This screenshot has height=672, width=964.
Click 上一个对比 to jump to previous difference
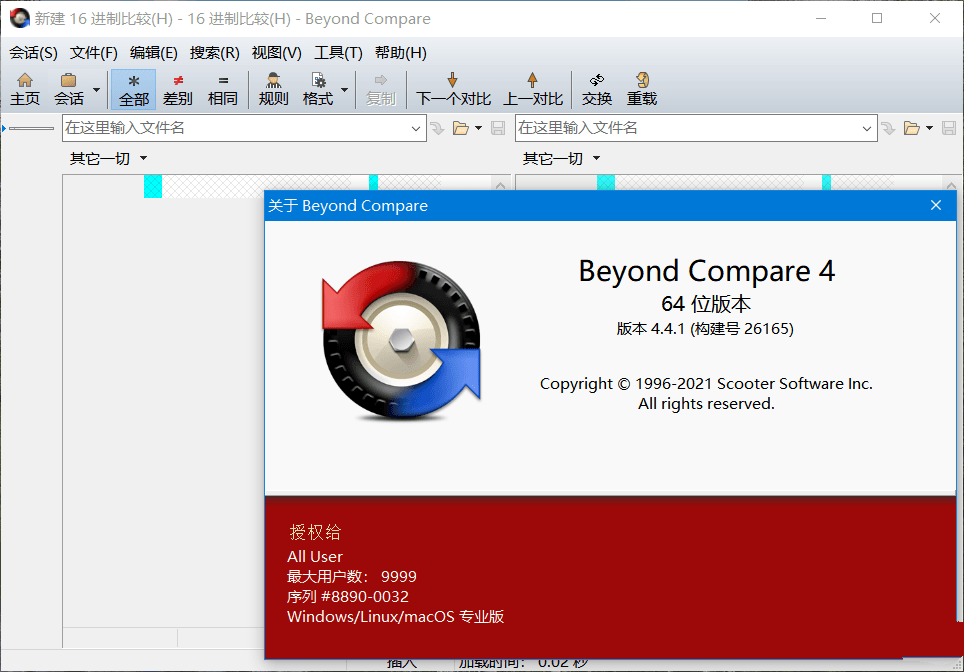pos(533,88)
